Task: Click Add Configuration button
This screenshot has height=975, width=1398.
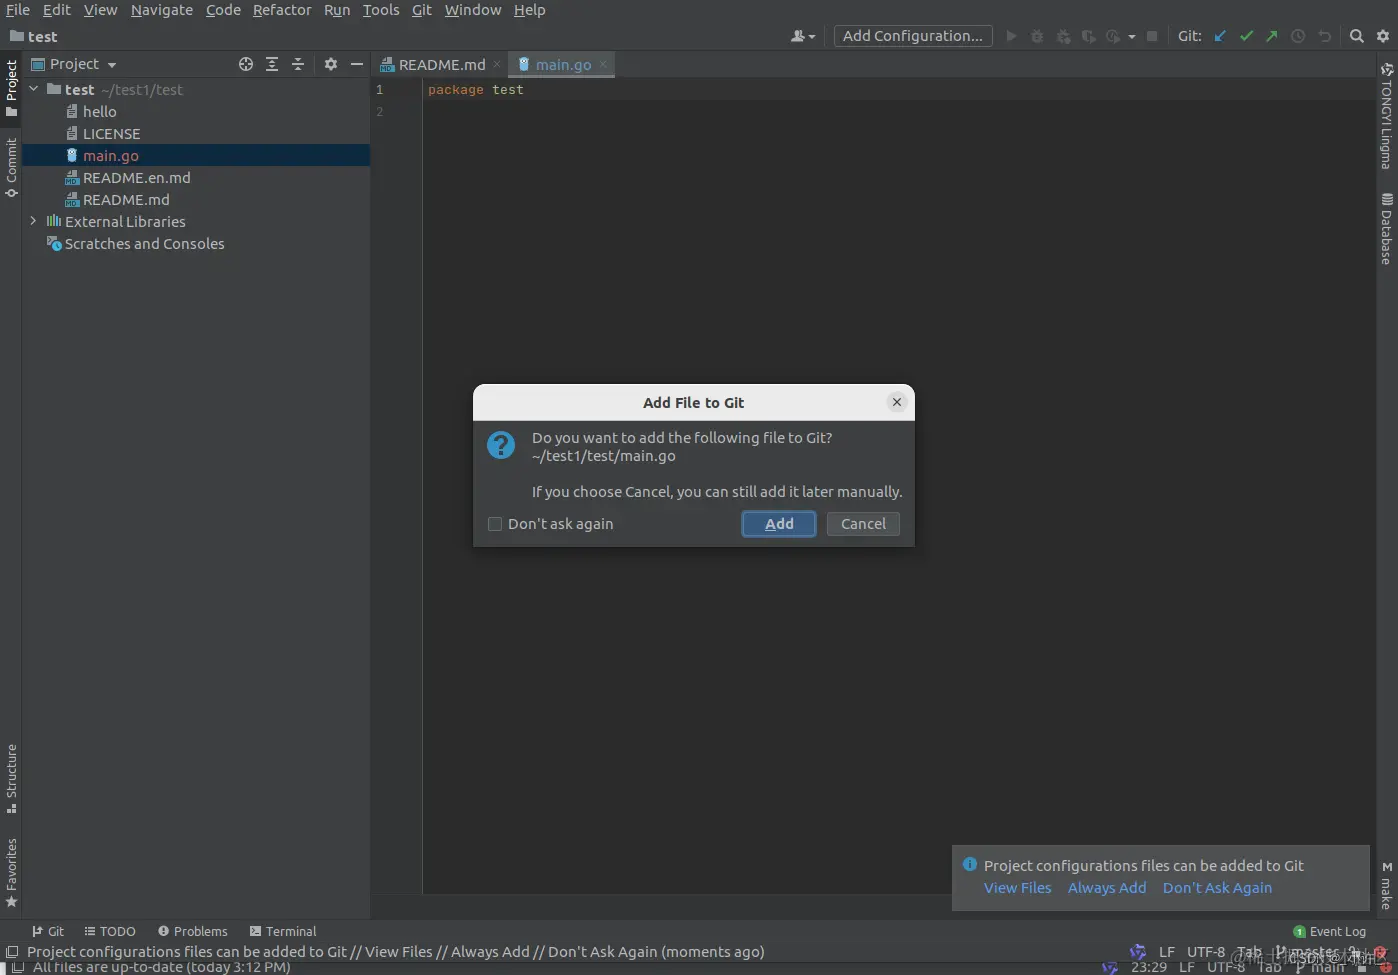Action: pyautogui.click(x=913, y=36)
